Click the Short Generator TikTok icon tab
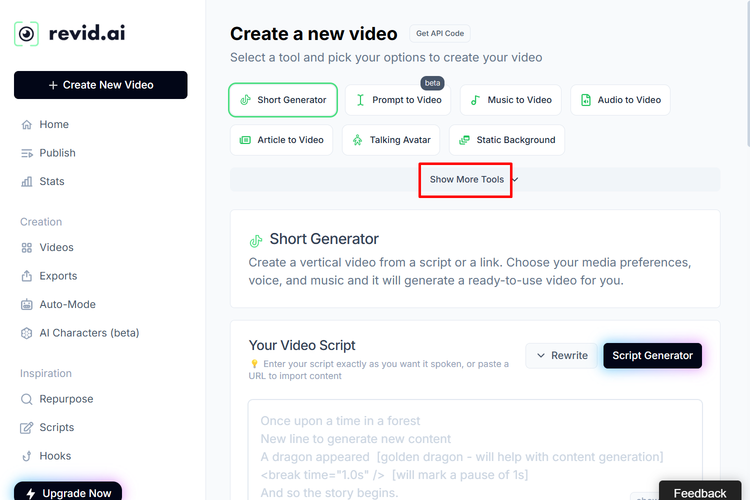750x500 pixels. point(245,100)
